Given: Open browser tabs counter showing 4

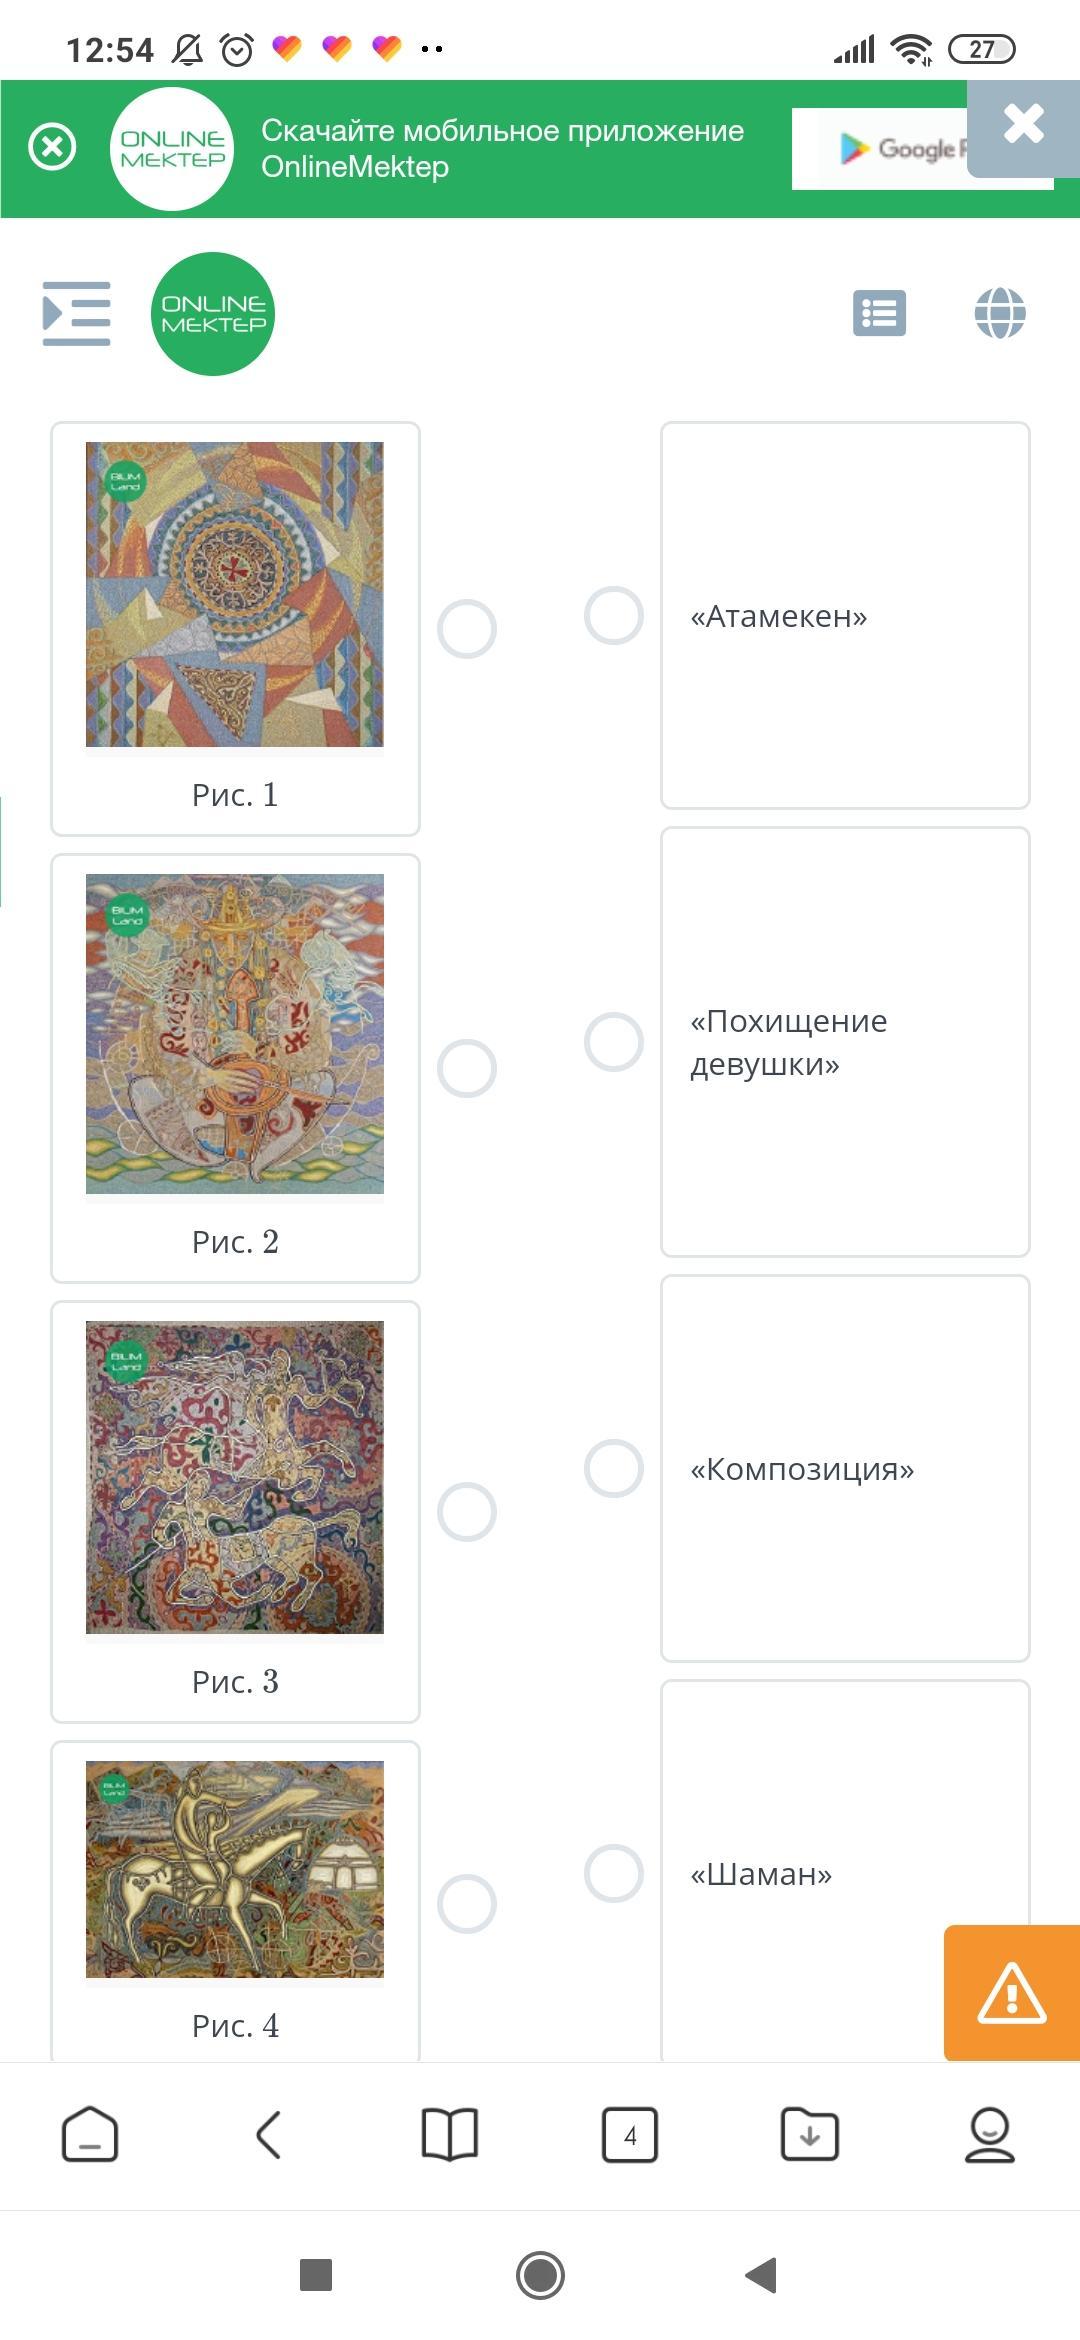Looking at the screenshot, I should click(630, 2135).
